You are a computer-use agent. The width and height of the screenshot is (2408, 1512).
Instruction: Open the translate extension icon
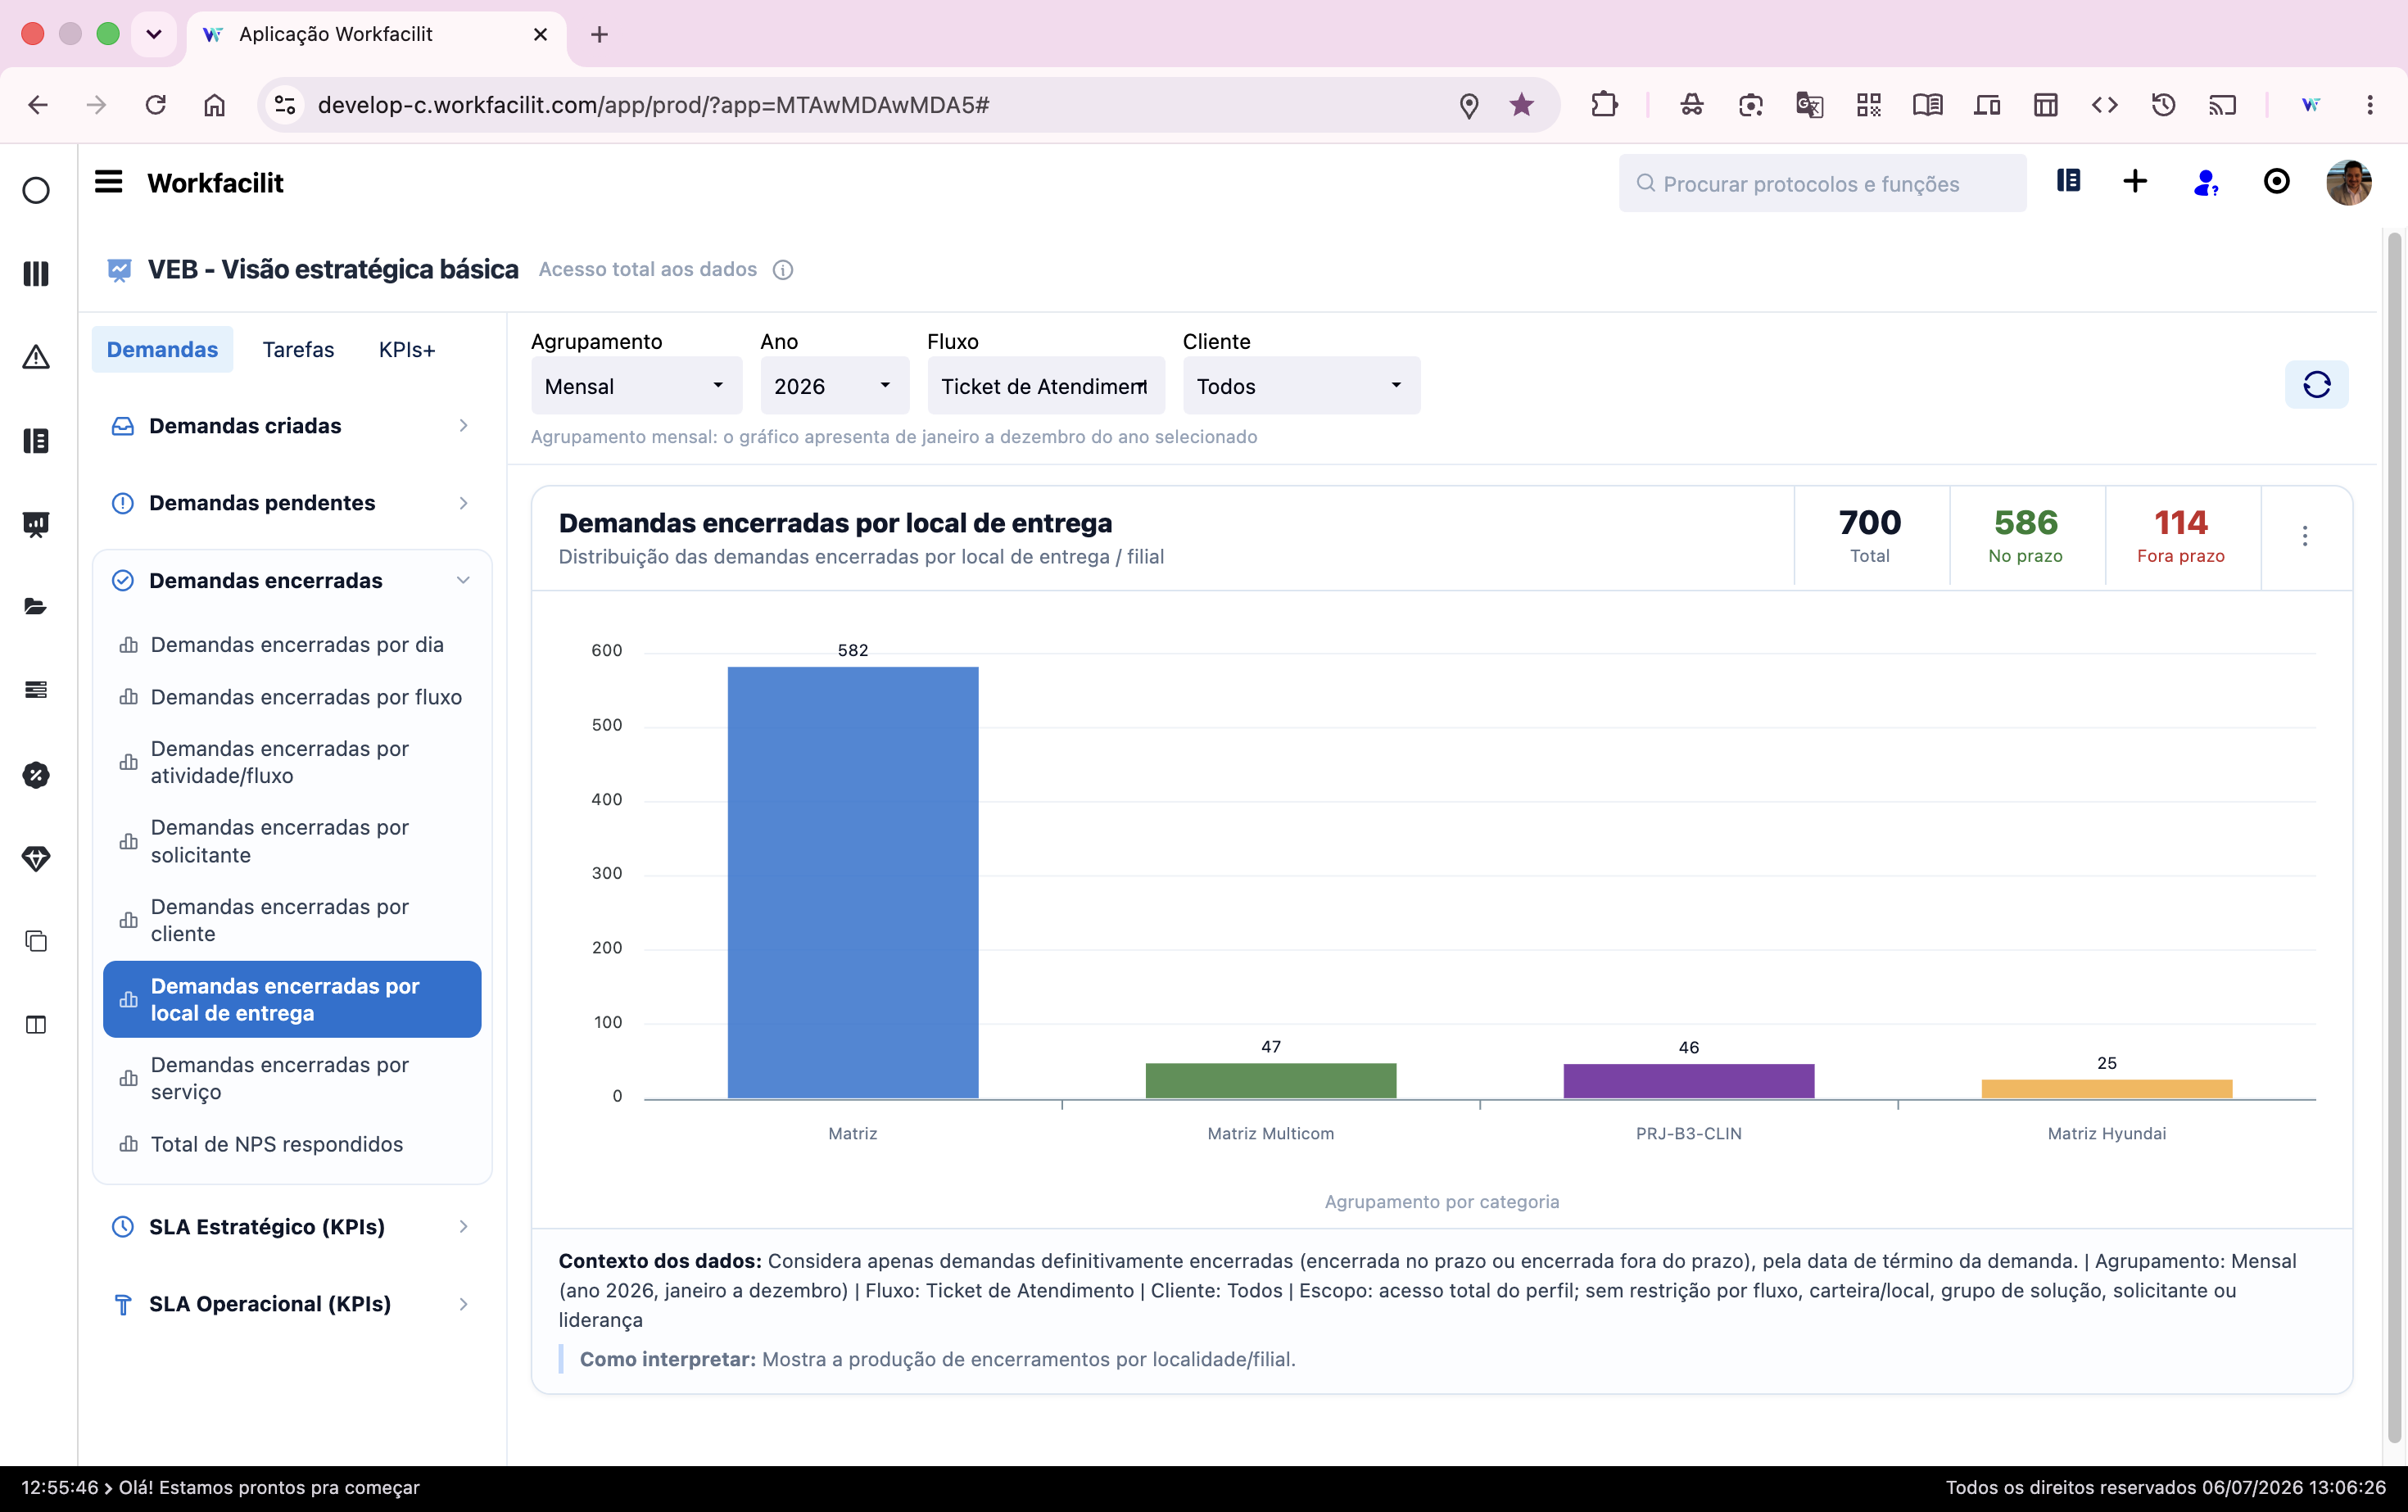[x=1809, y=105]
